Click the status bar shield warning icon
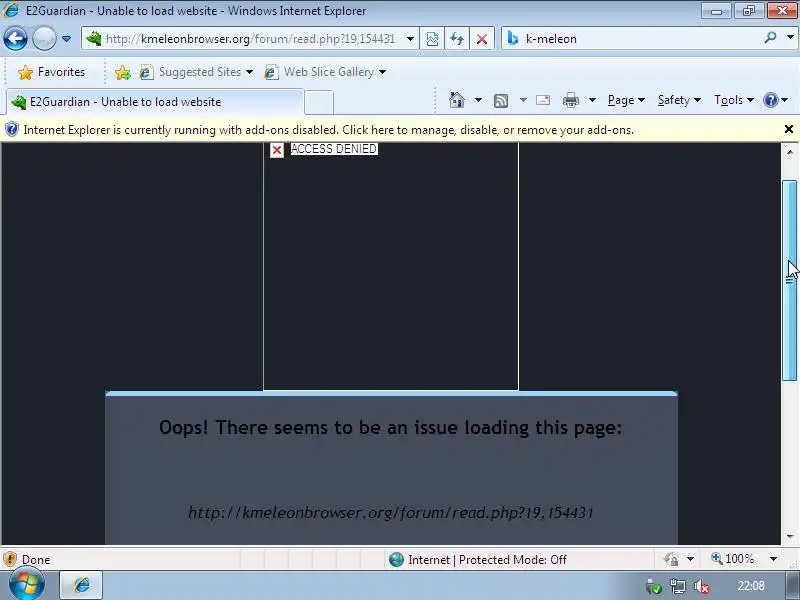Viewport: 800px width, 600px height. [10, 560]
